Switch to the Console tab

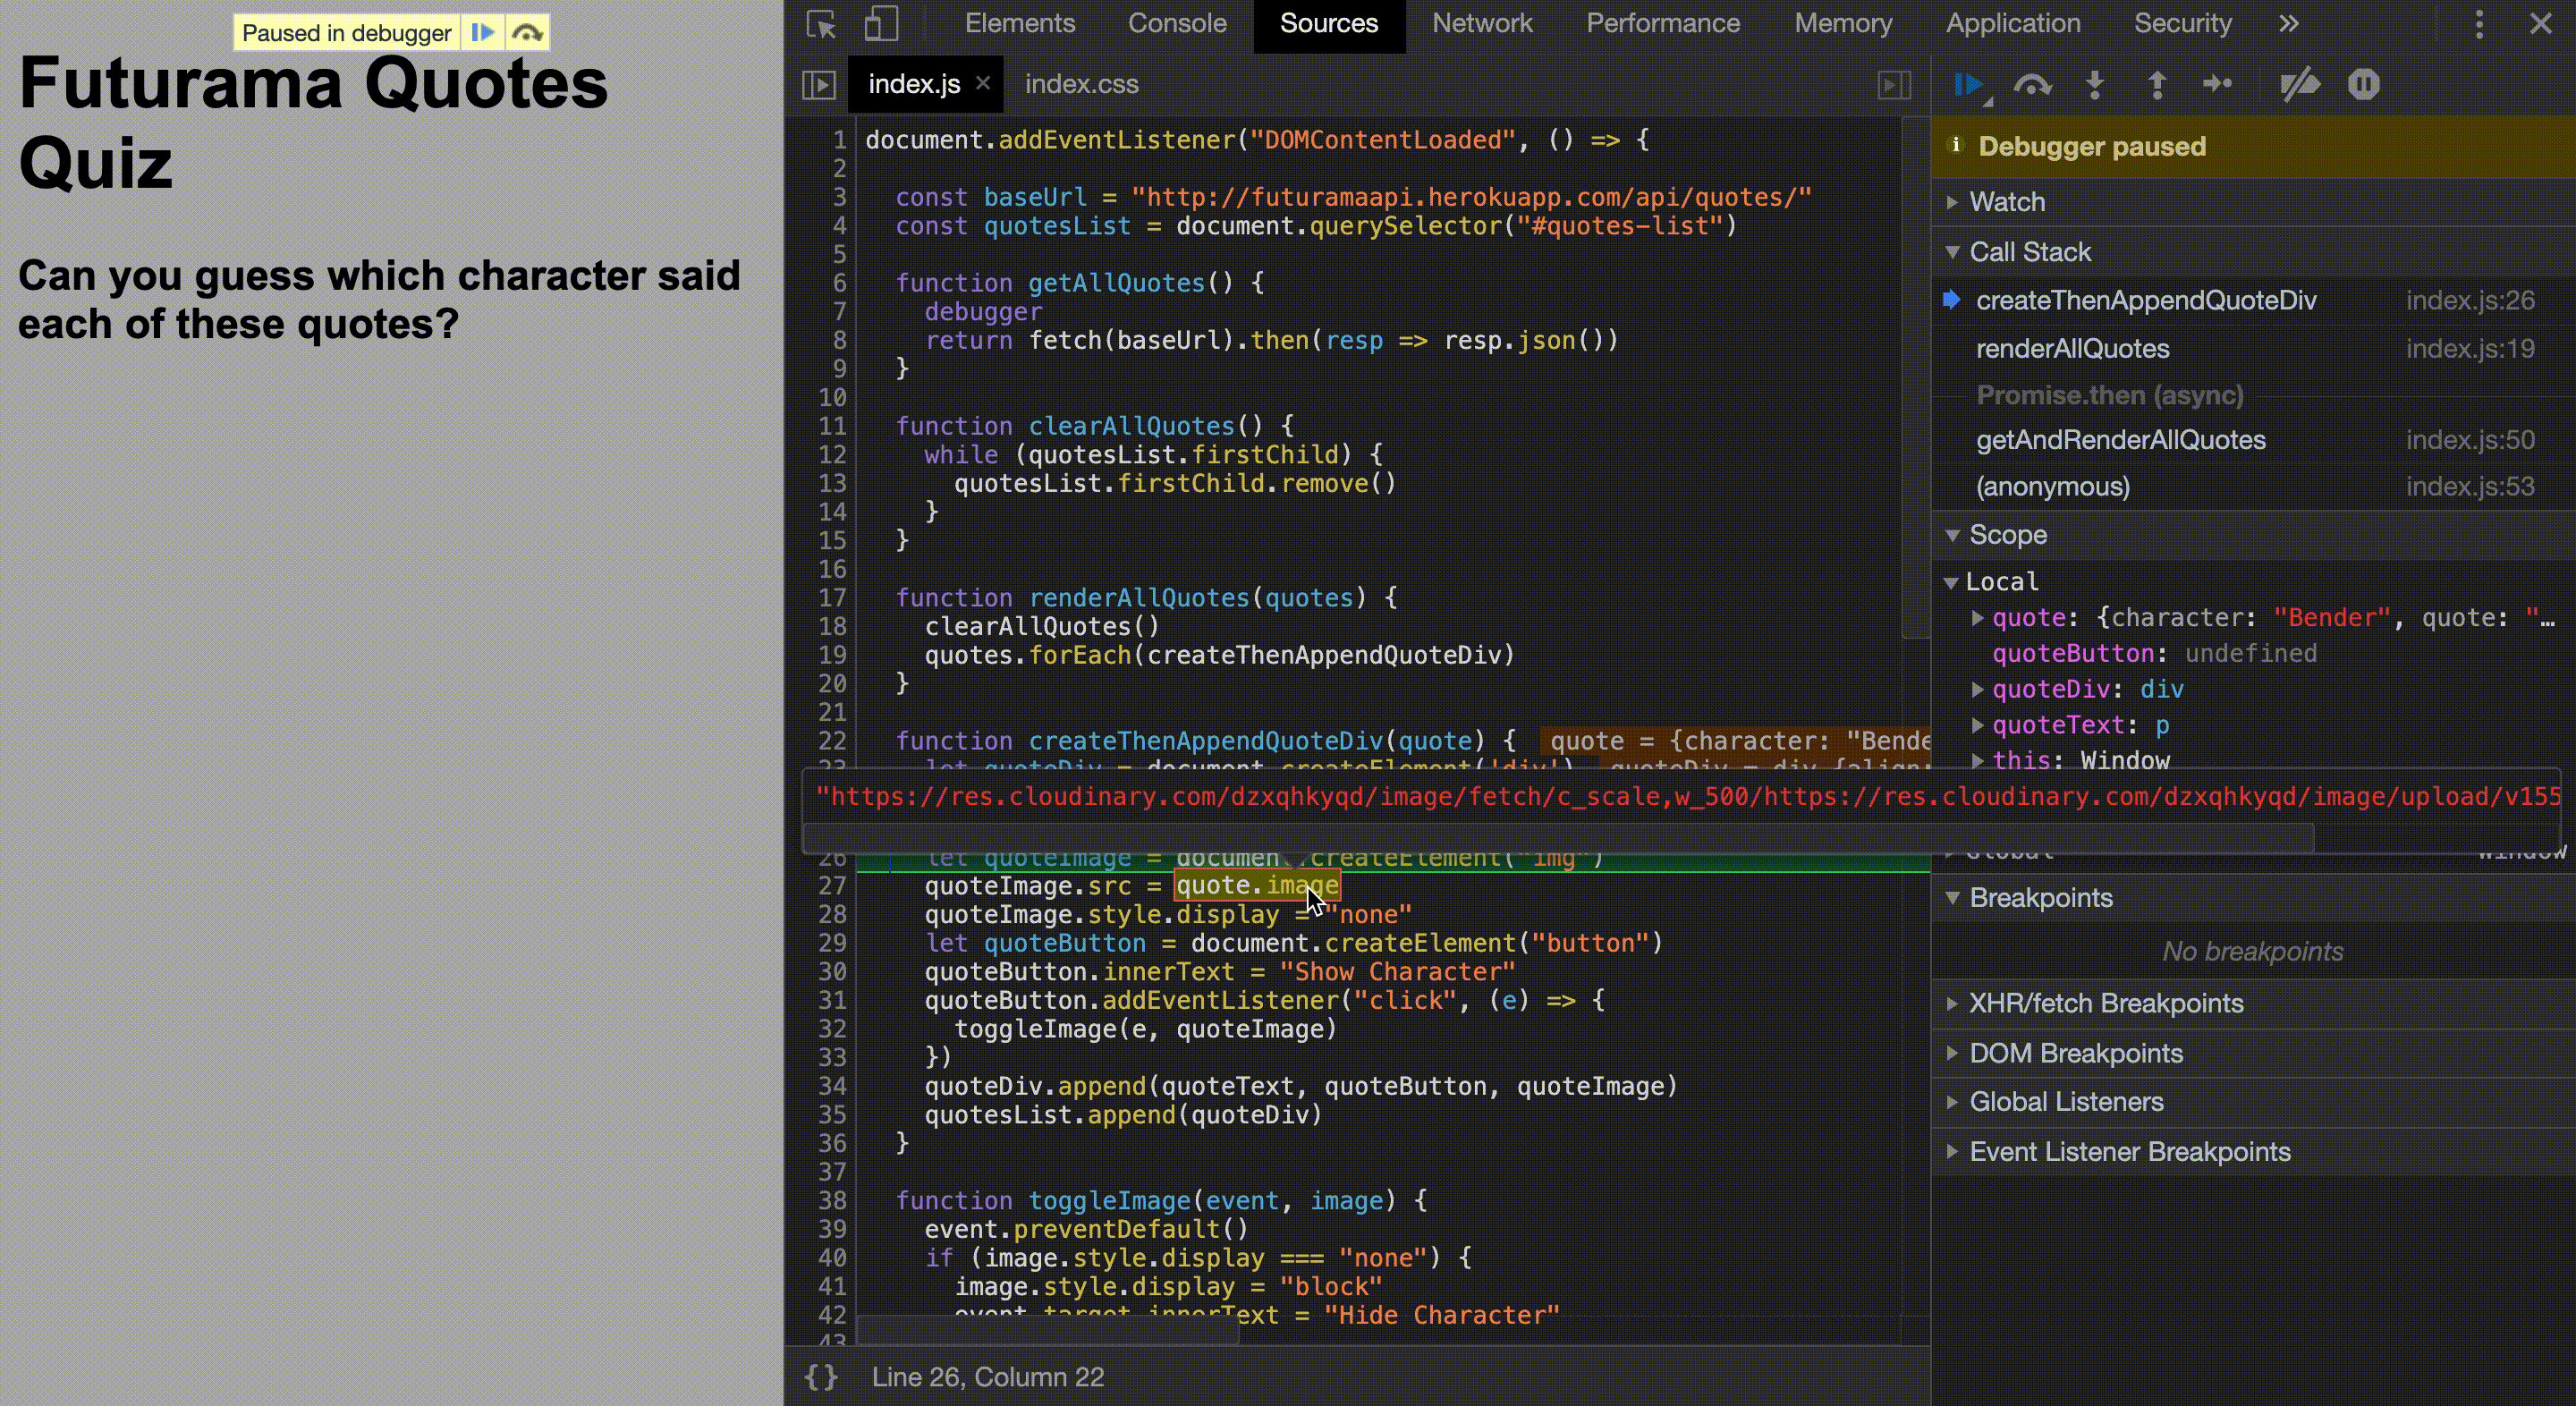pyautogui.click(x=1176, y=24)
